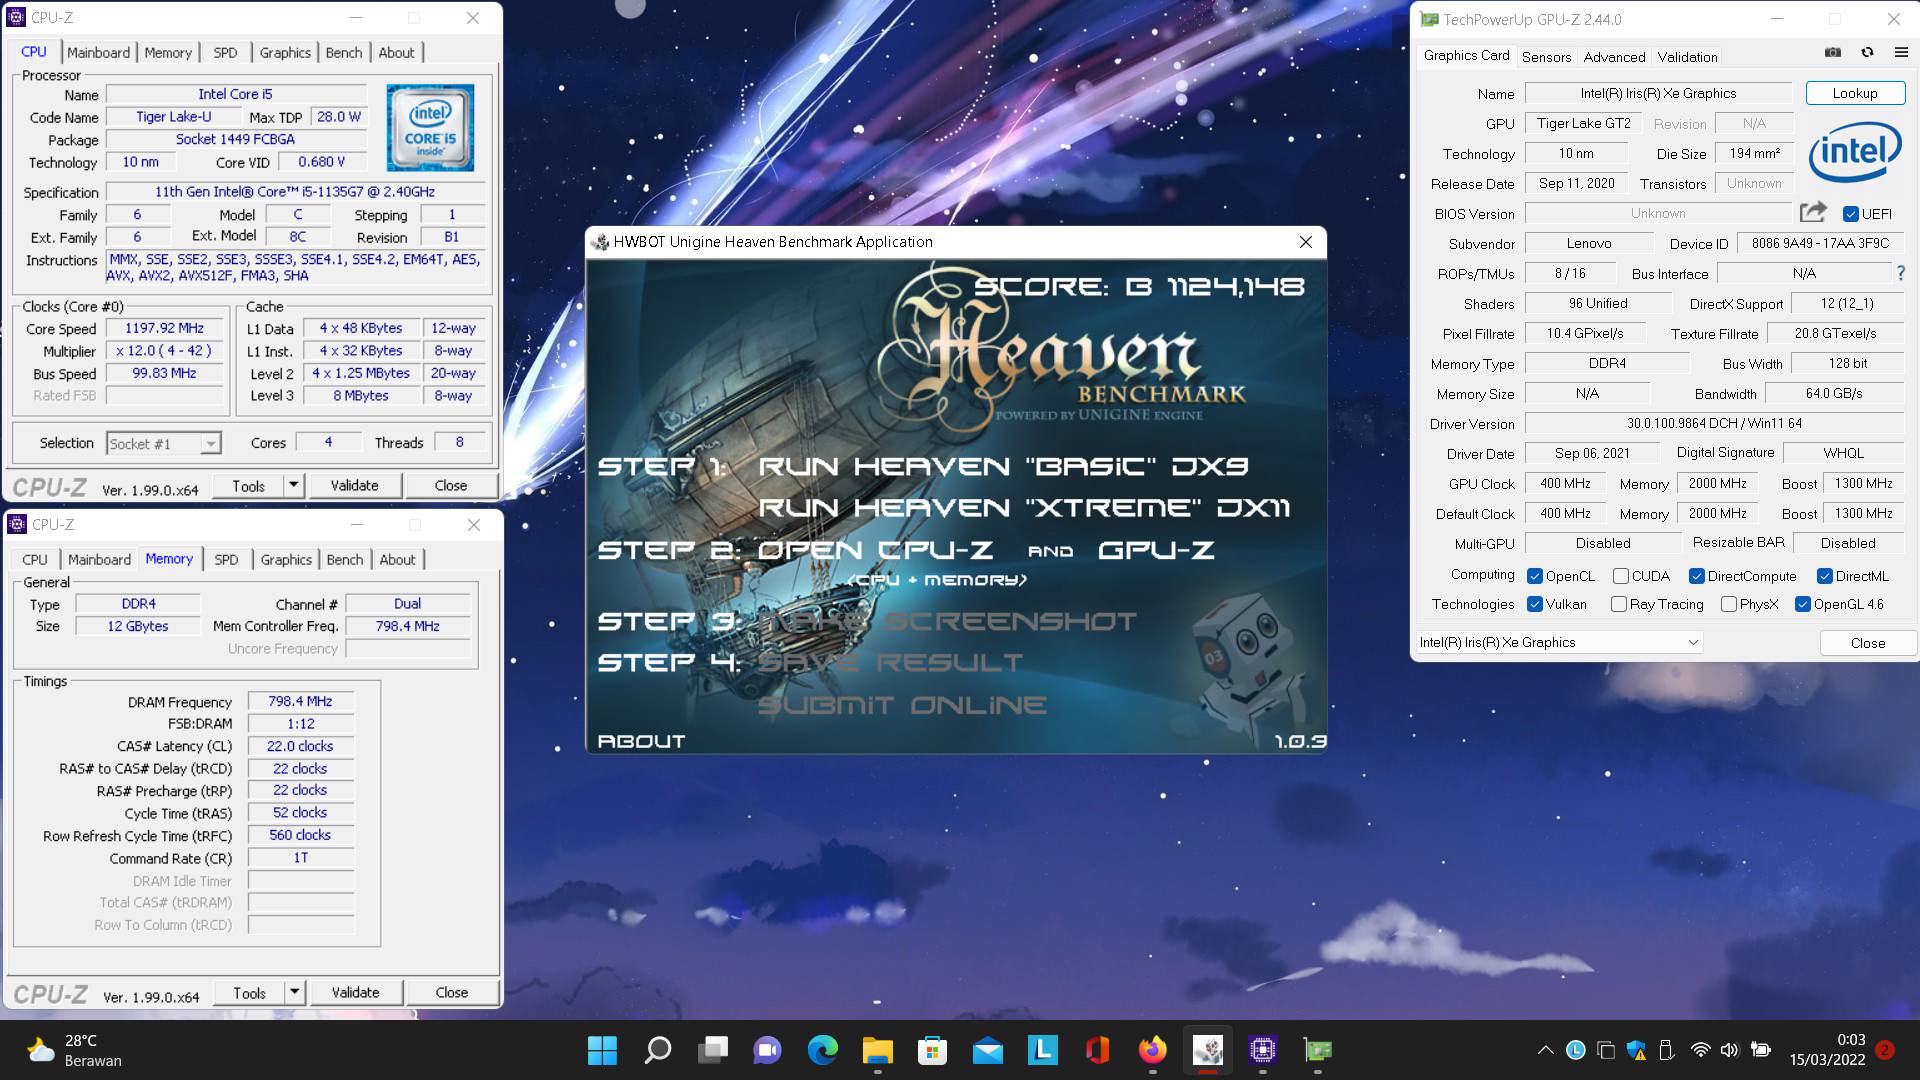
Task: Open About tab in lower CPU-Z
Action: pyautogui.click(x=397, y=559)
